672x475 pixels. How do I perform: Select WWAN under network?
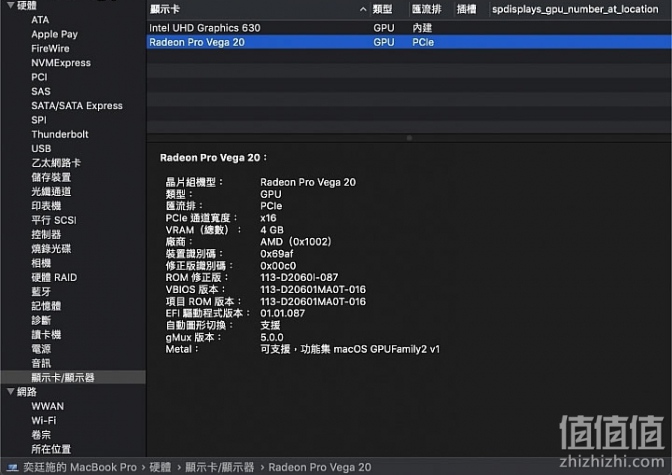pos(48,406)
